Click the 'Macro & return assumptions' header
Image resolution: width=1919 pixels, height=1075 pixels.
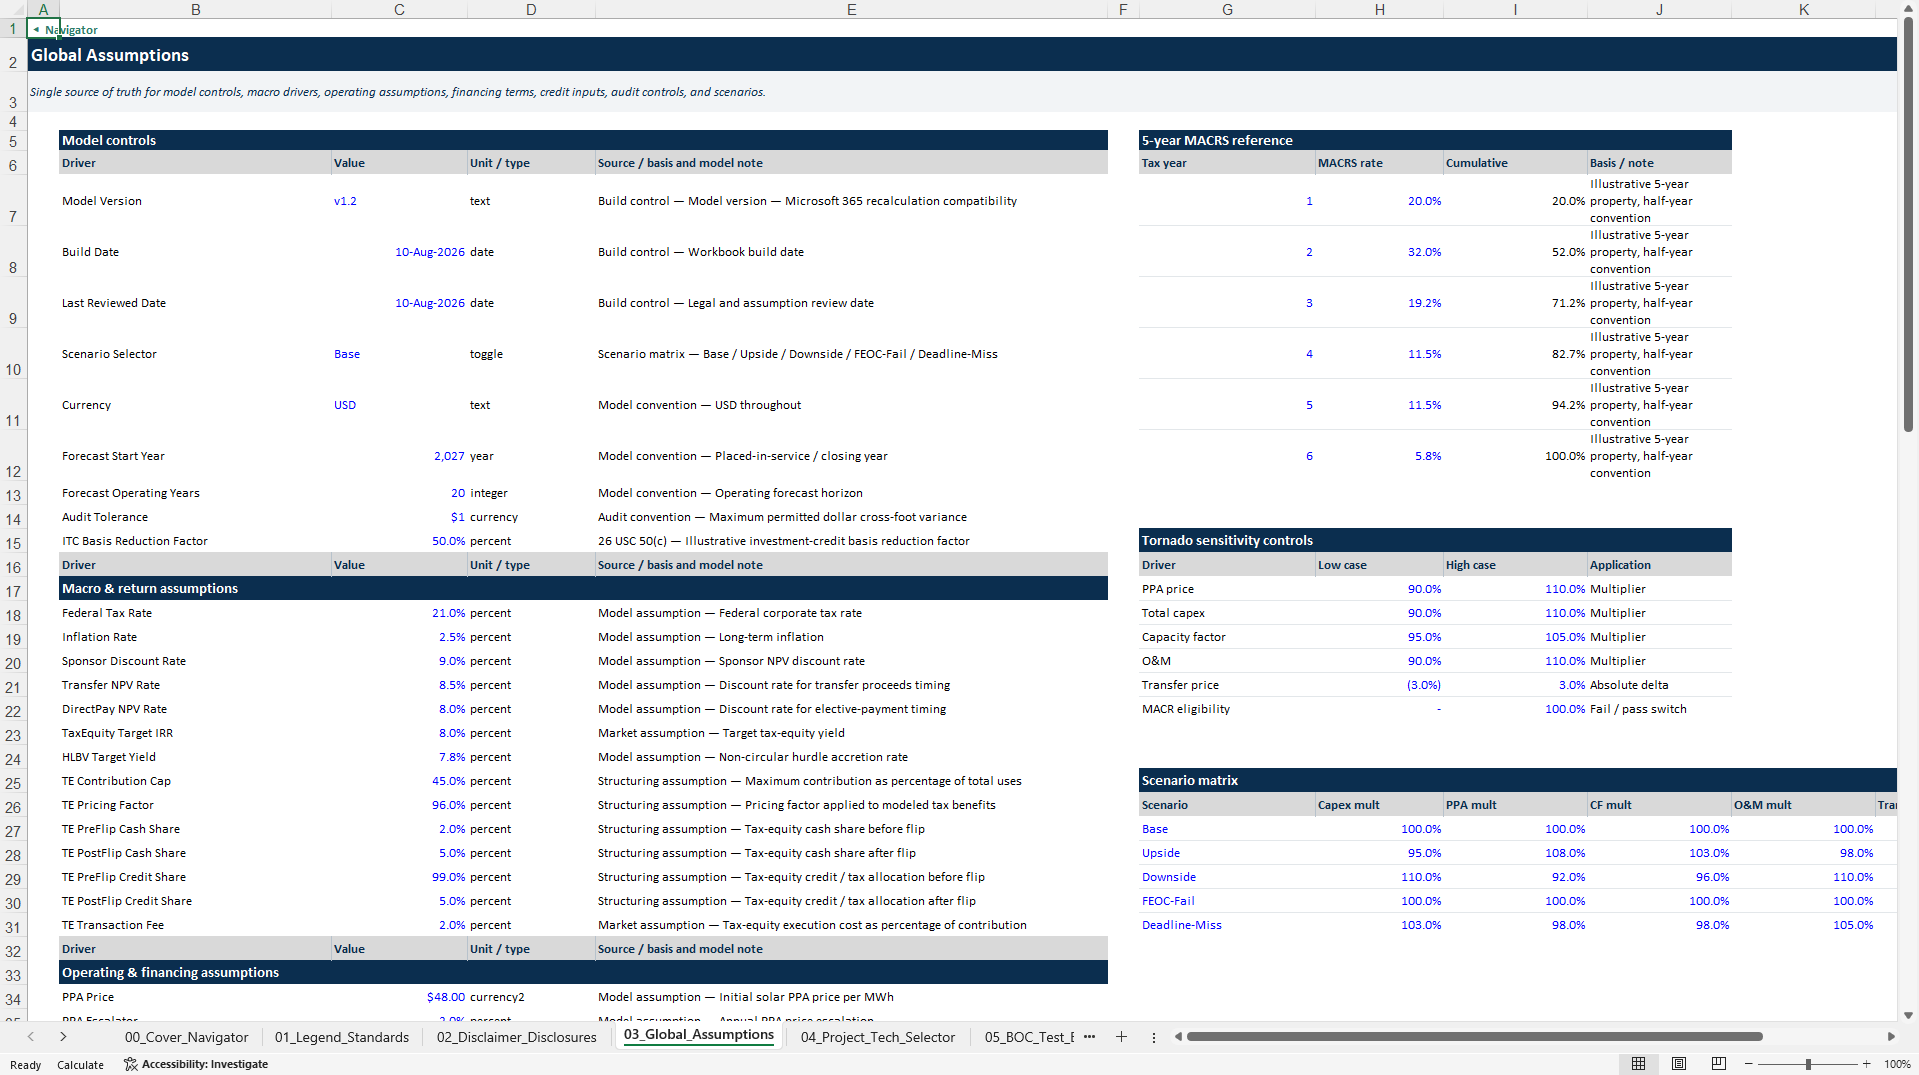(x=583, y=588)
